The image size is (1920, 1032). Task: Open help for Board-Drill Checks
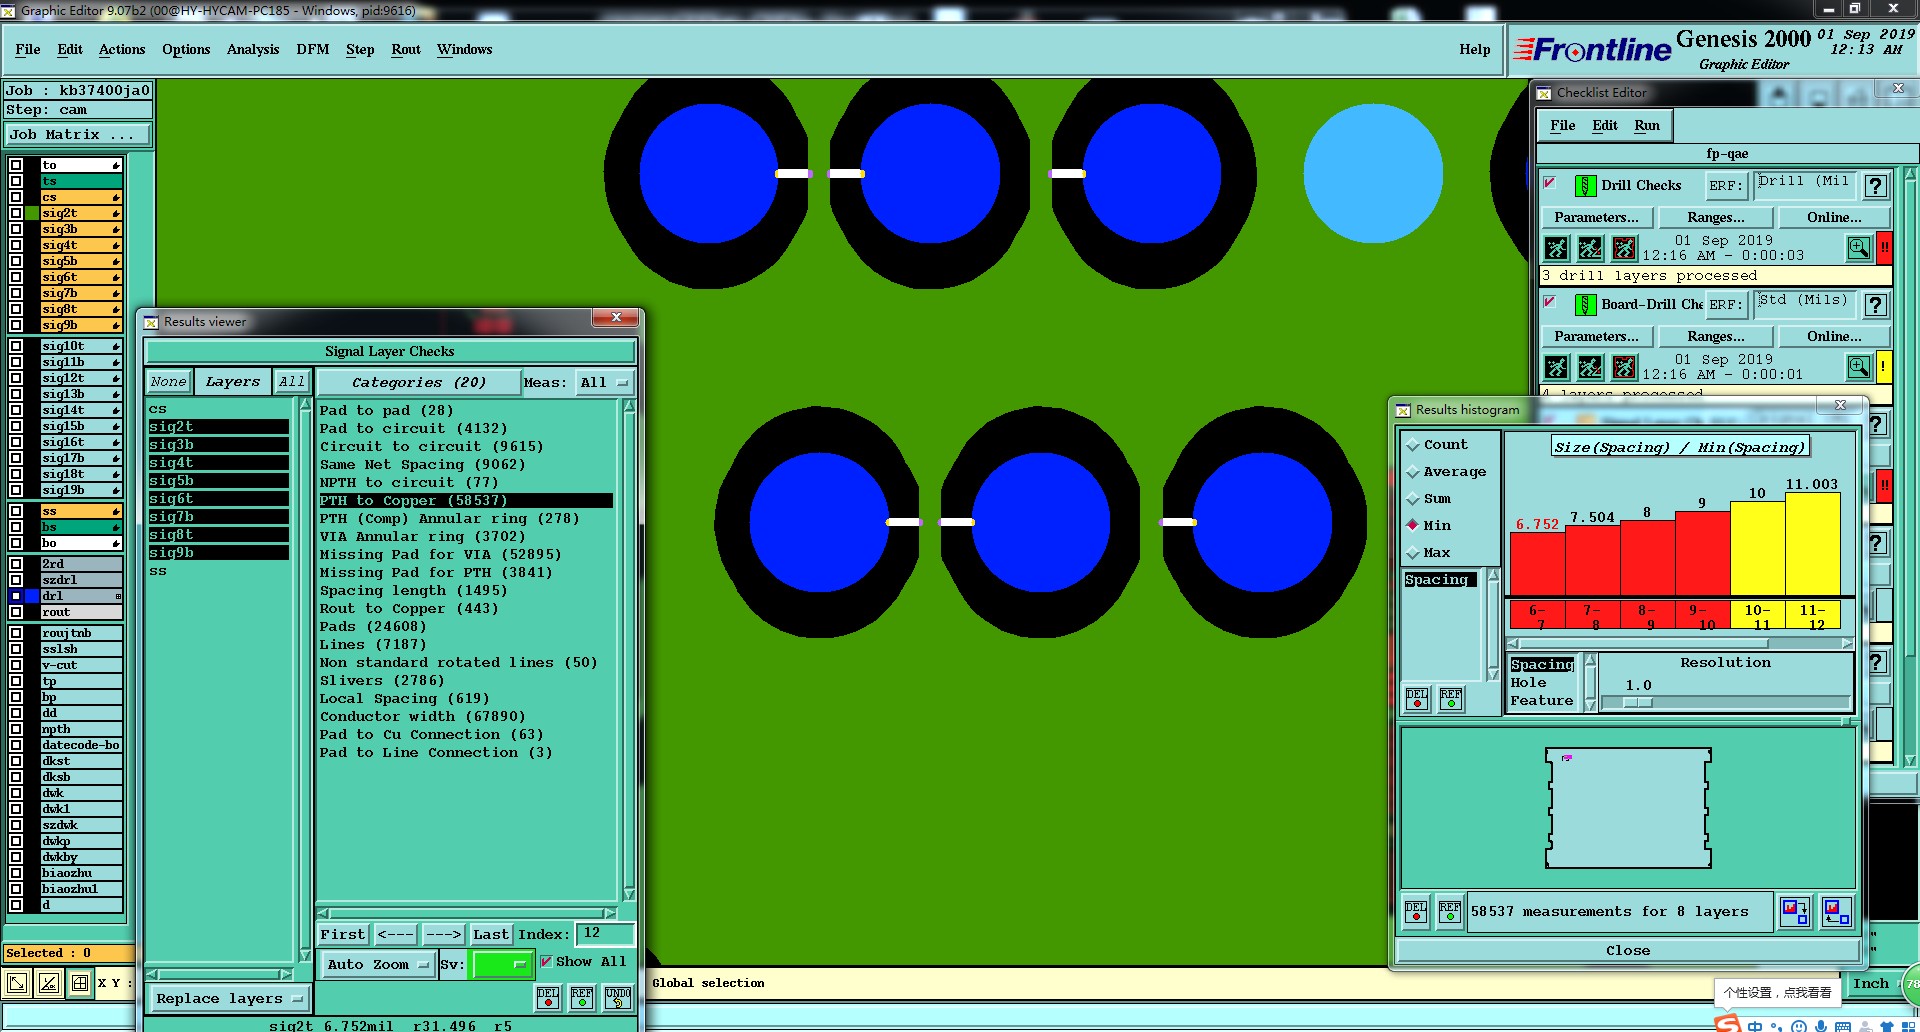1876,305
